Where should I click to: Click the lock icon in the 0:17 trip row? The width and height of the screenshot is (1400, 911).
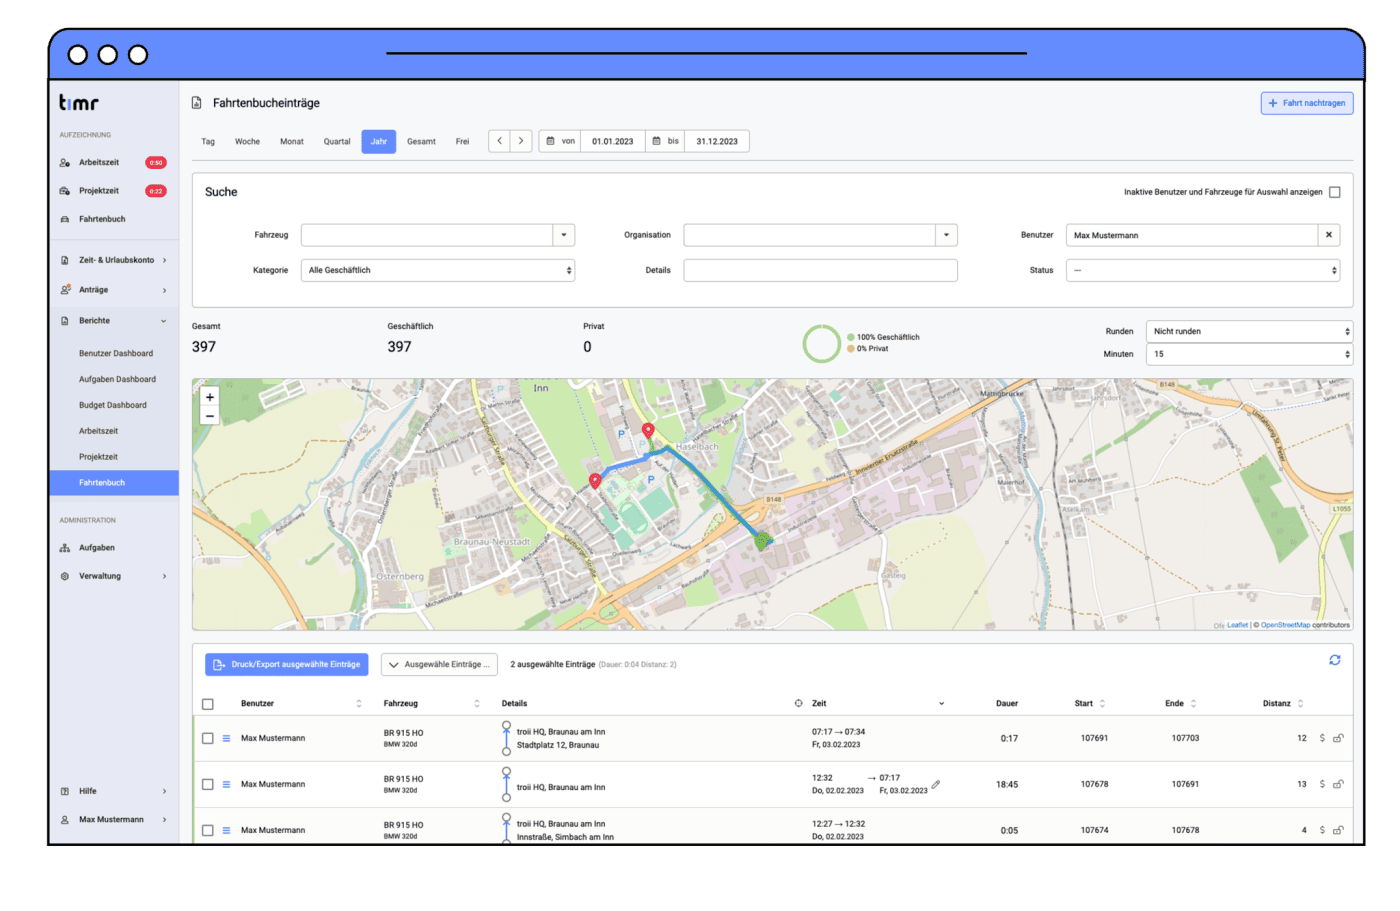coord(1338,738)
